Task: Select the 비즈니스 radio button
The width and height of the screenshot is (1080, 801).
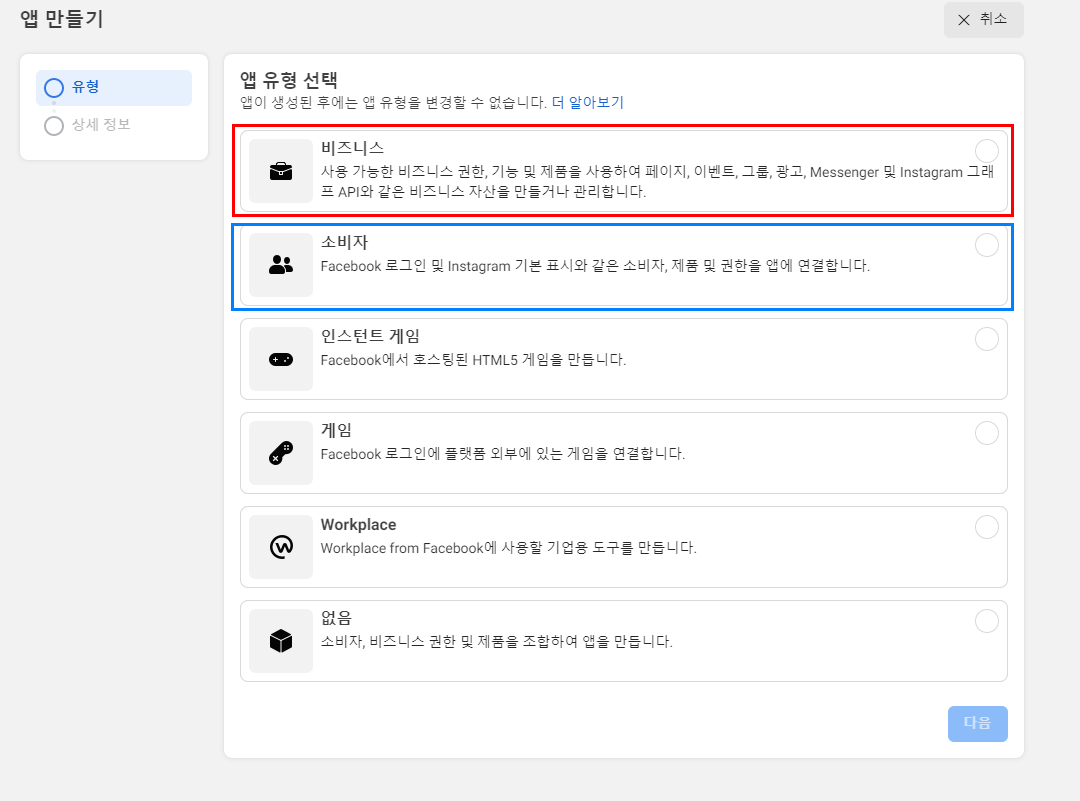Action: pyautogui.click(x=987, y=151)
